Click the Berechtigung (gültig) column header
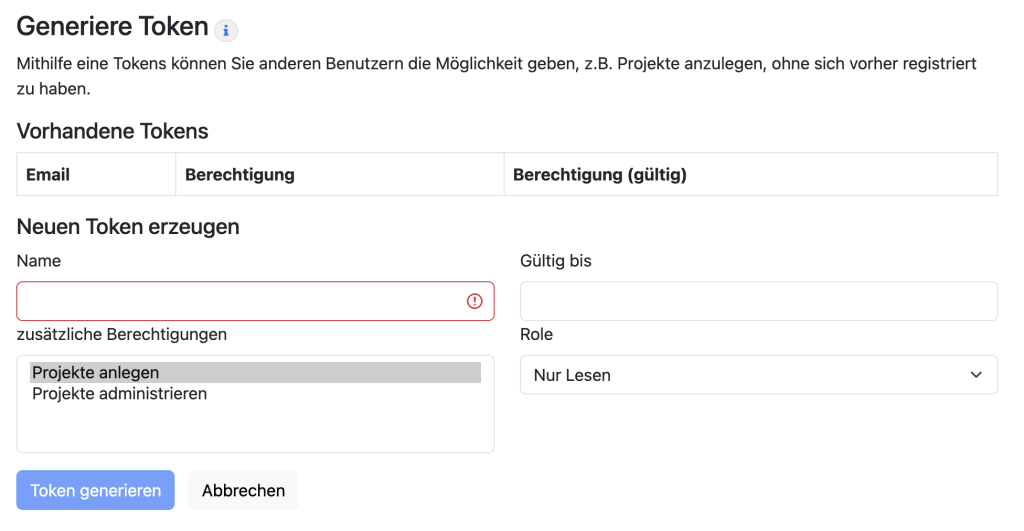This screenshot has height=531, width=1024. click(x=600, y=175)
